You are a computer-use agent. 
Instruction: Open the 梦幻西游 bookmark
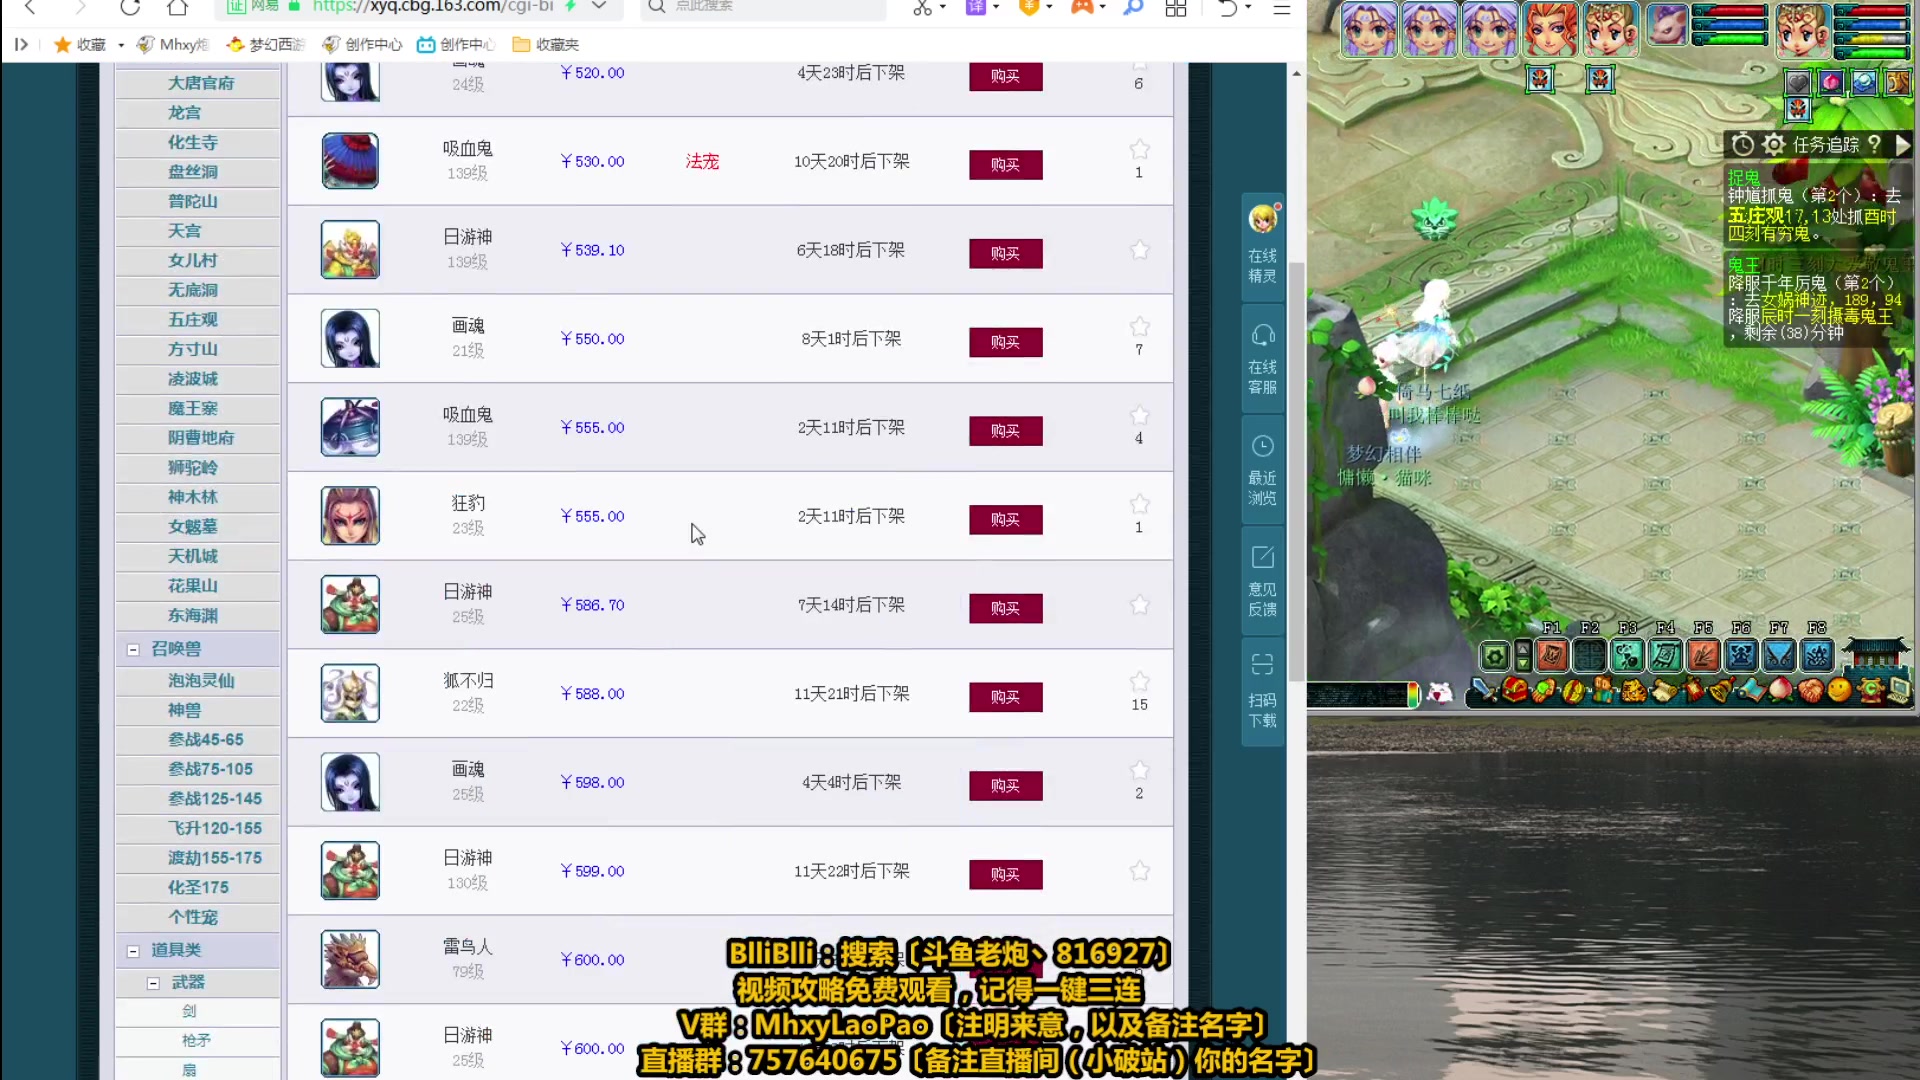click(x=266, y=45)
